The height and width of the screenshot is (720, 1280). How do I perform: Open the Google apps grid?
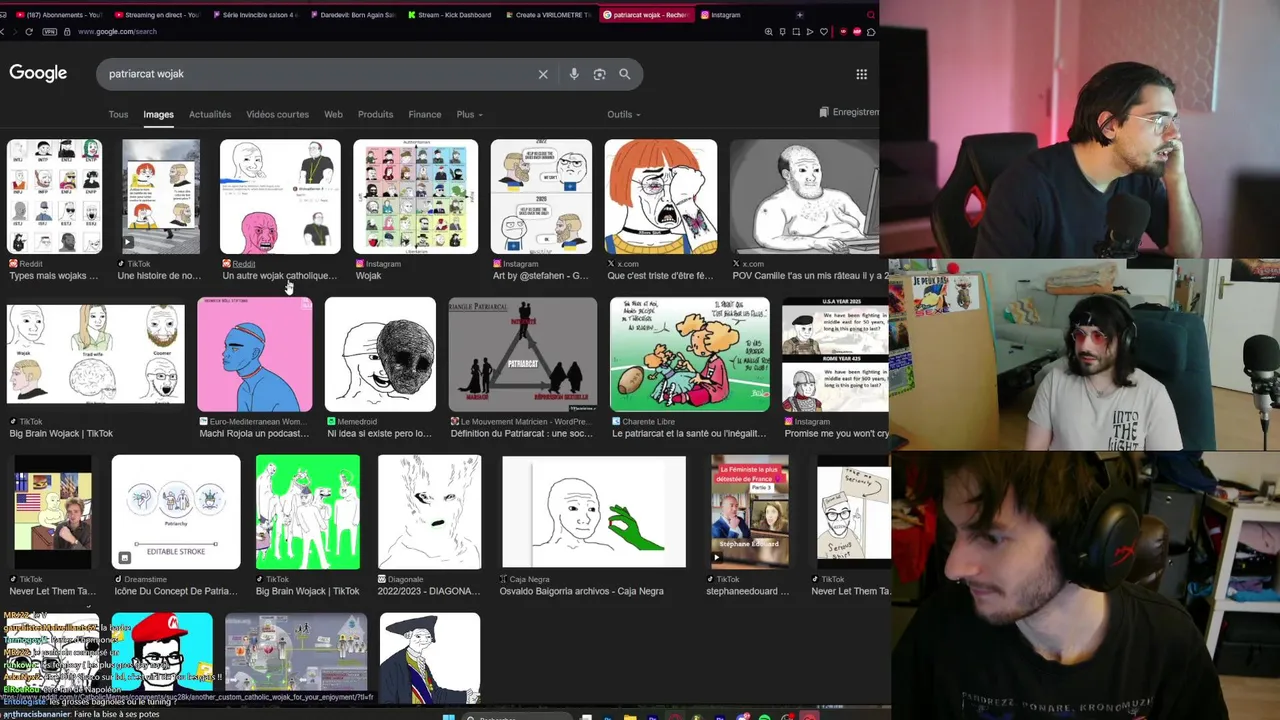(861, 74)
